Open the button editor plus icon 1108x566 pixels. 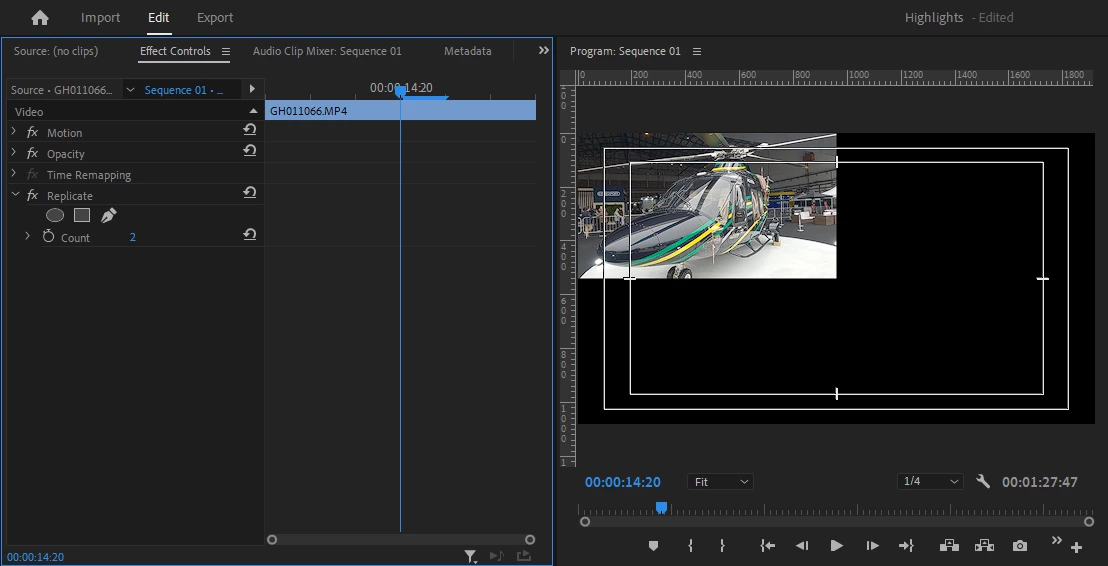coord(1077,547)
